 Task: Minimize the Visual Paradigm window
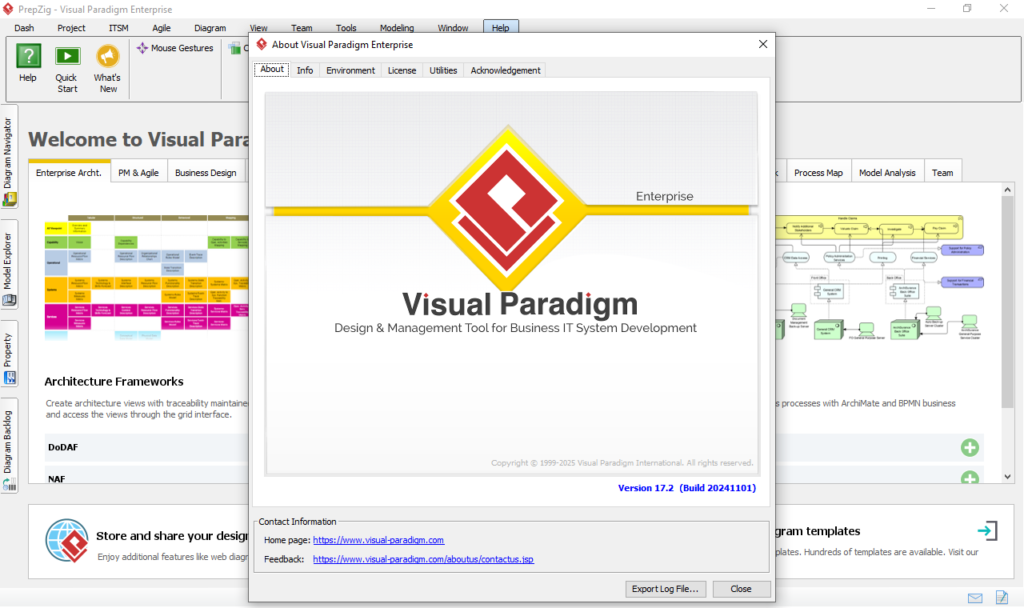[x=931, y=8]
